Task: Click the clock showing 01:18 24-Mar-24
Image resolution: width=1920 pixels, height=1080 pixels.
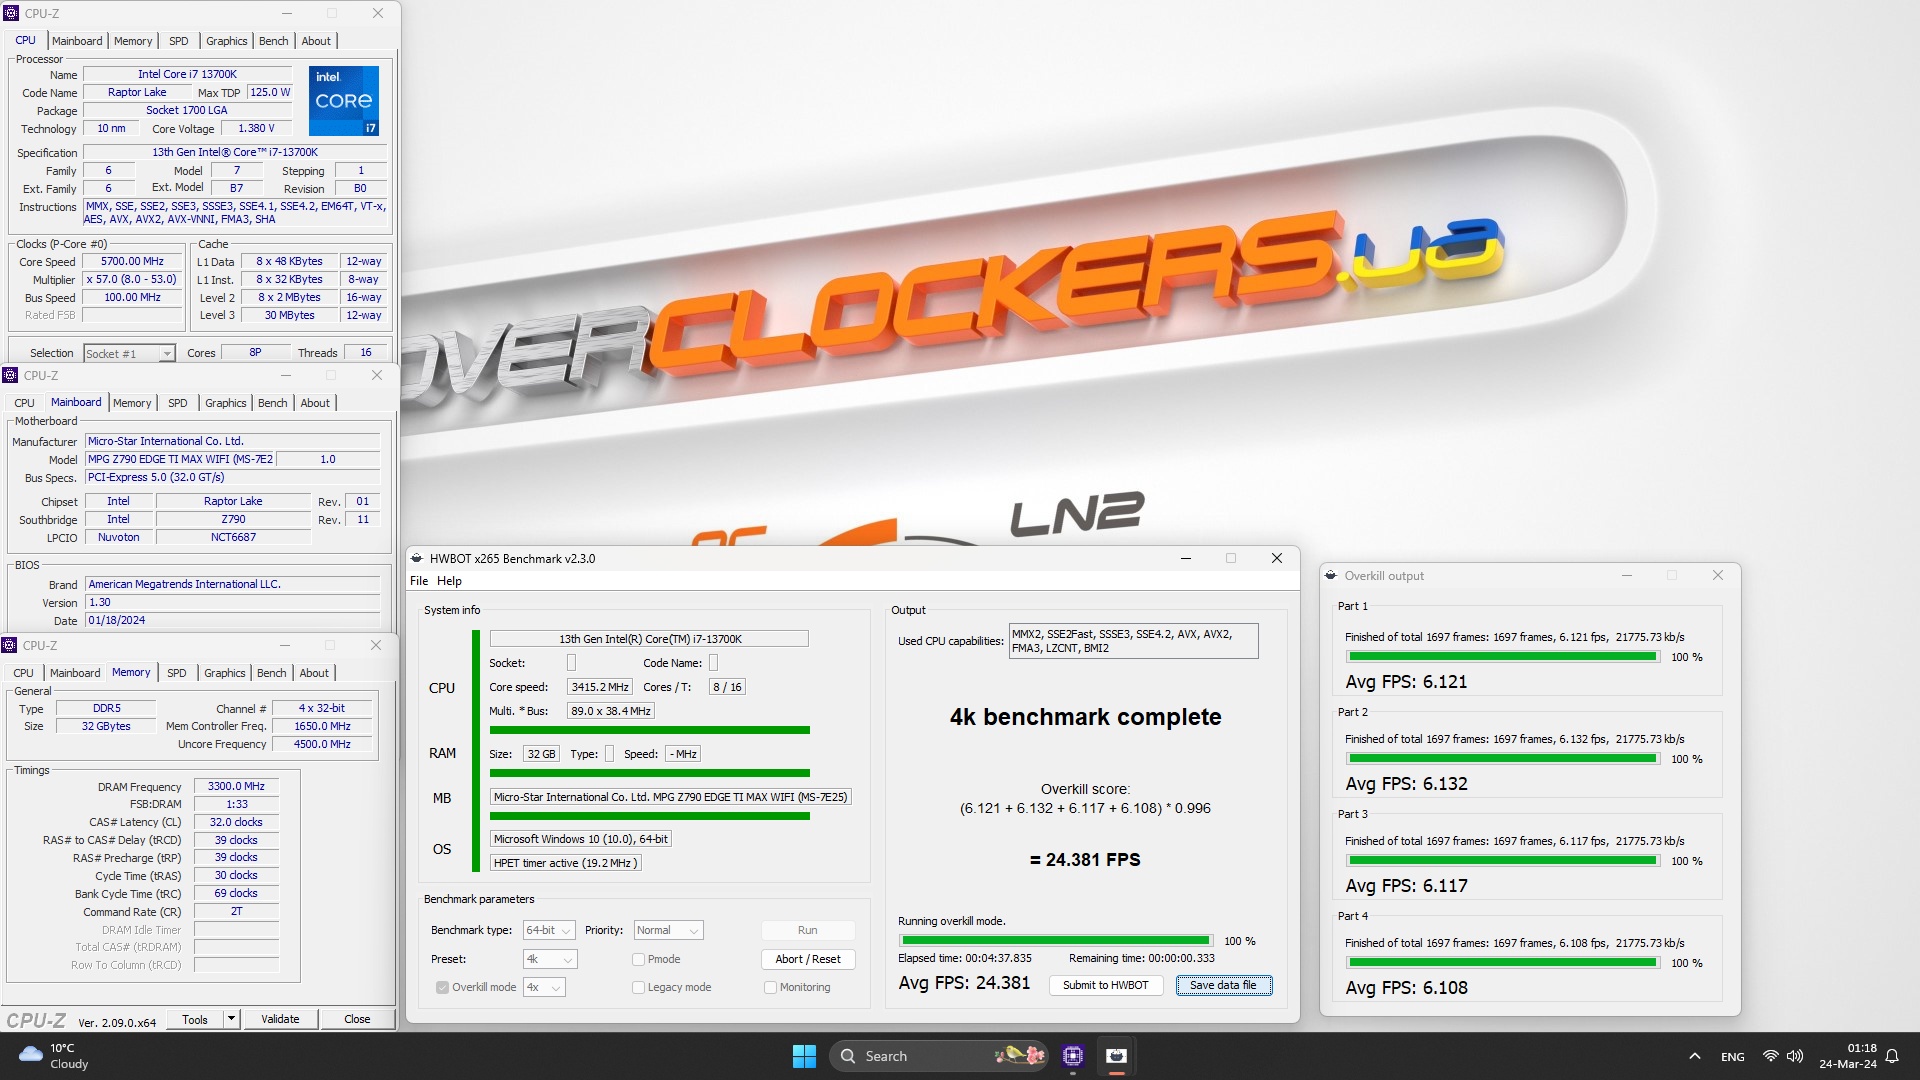Action: (1848, 1056)
